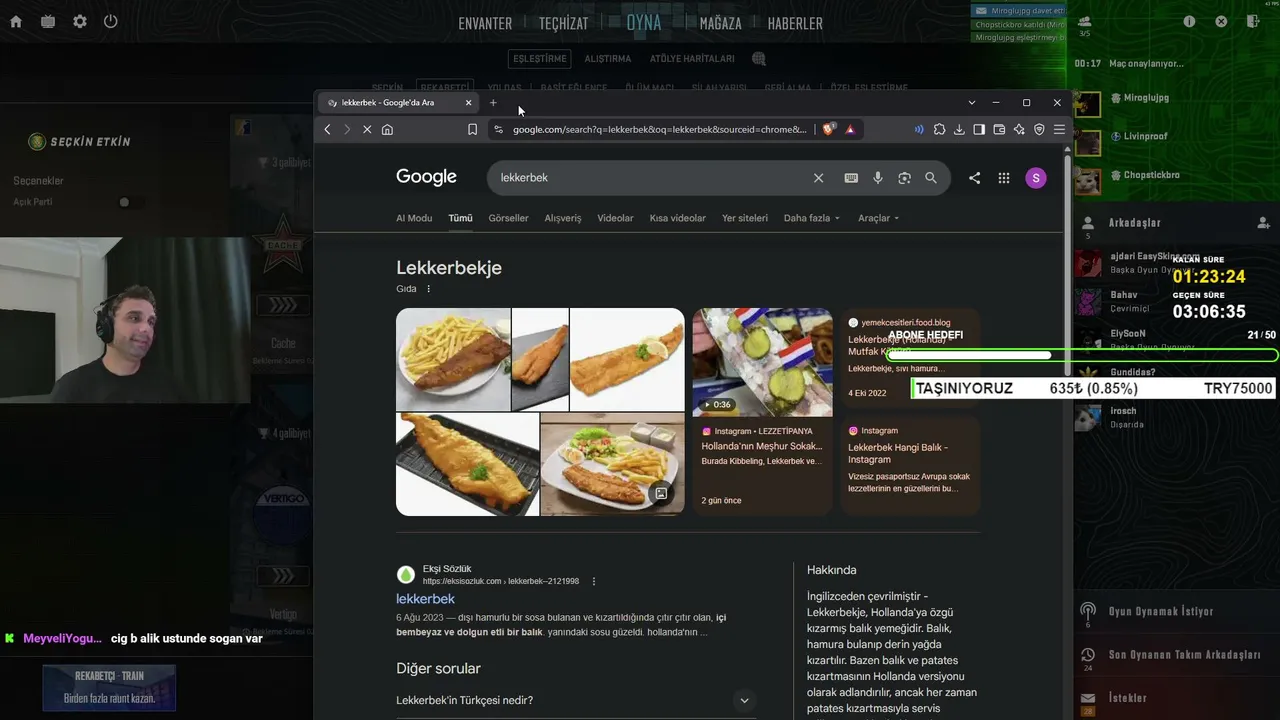This screenshot has width=1280, height=720.
Task: Select the ALIŞTIRMA practice tab
Action: (x=608, y=59)
